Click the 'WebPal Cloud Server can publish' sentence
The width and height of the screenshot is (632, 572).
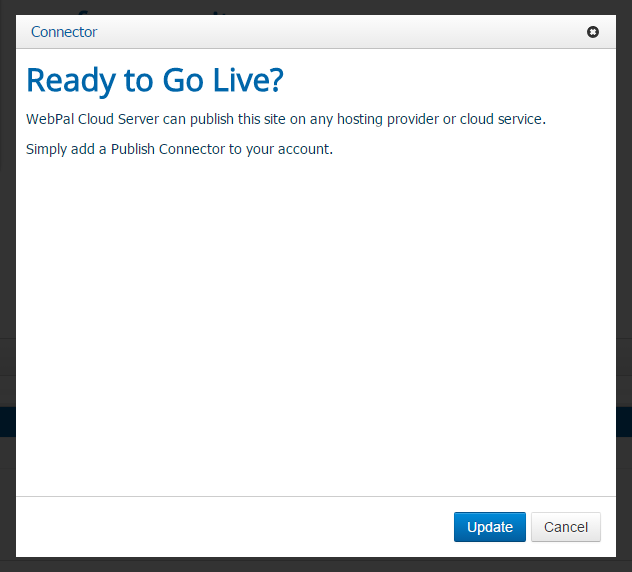click(286, 119)
